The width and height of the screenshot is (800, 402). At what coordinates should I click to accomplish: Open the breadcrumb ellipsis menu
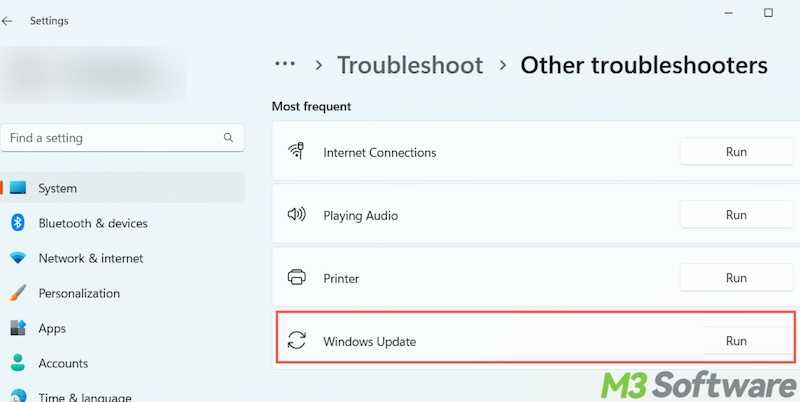pyautogui.click(x=285, y=64)
